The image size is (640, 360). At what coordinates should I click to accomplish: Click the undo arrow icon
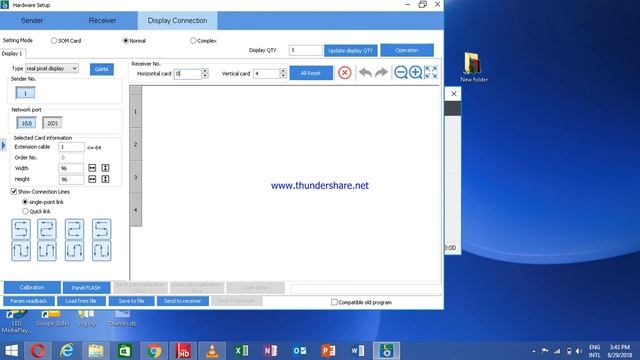coord(365,73)
